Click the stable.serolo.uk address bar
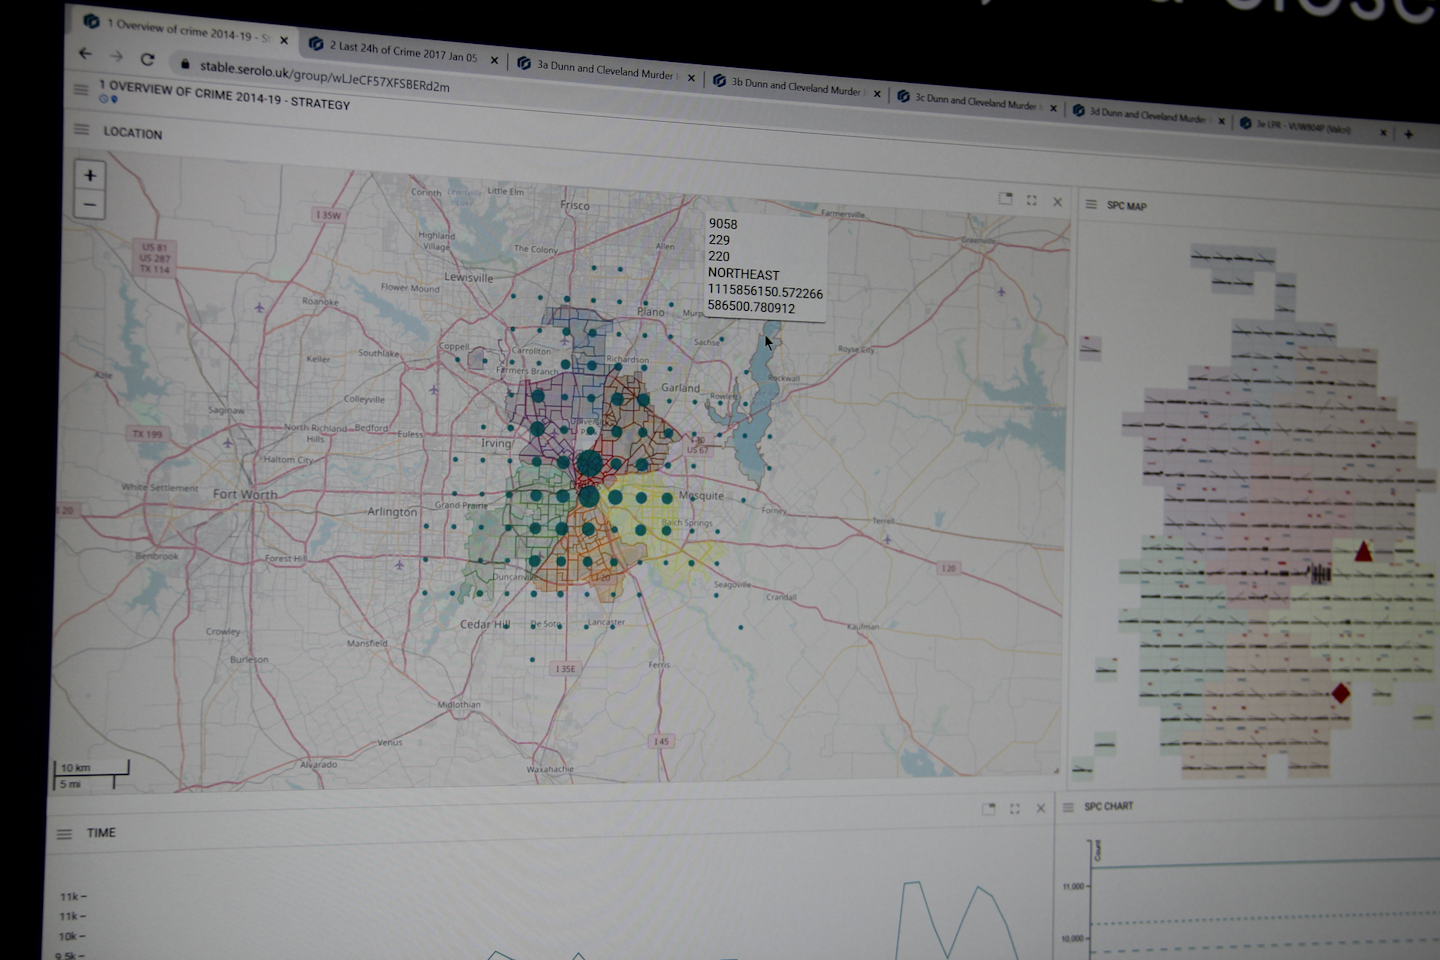 (x=324, y=76)
